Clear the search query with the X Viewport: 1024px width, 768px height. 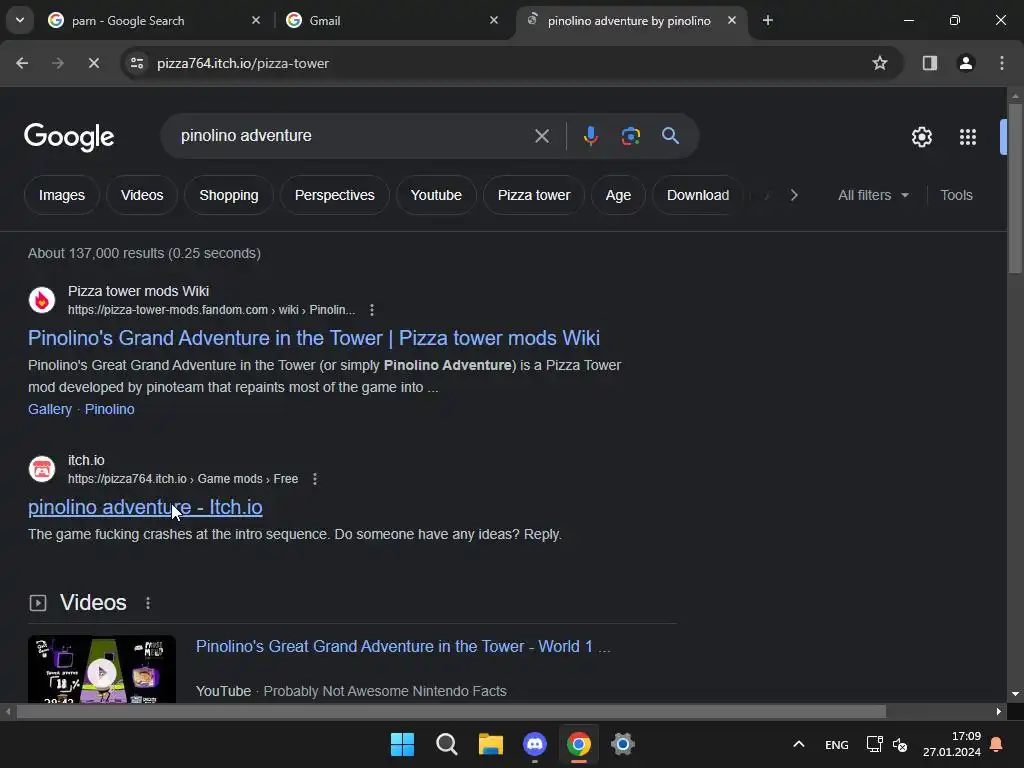[541, 136]
